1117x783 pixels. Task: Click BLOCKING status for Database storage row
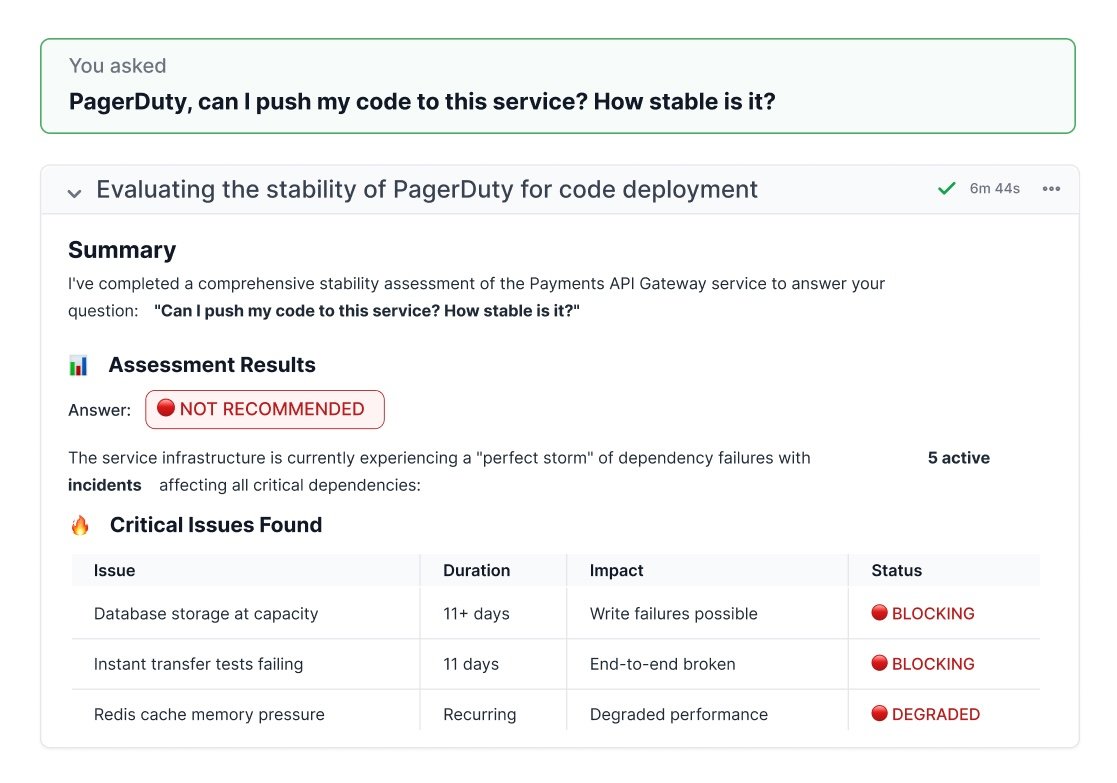coord(923,613)
